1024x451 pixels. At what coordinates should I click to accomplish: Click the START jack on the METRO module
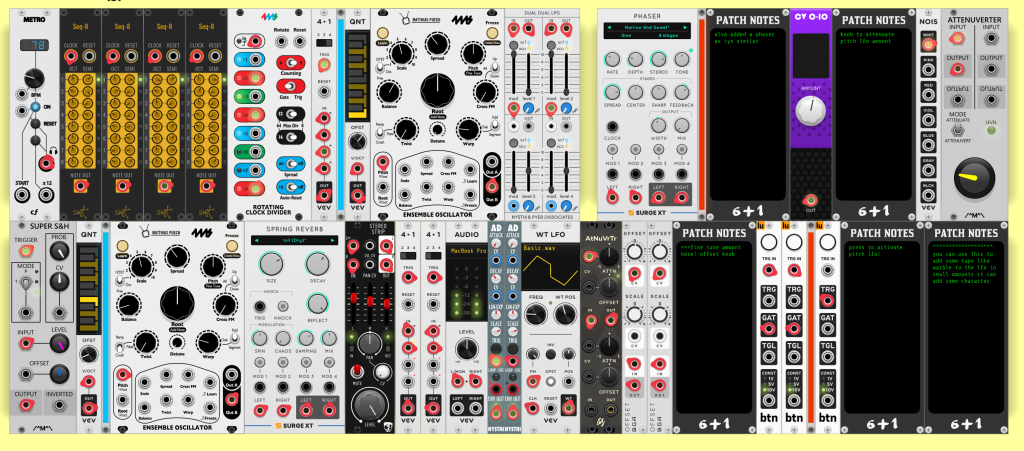point(22,195)
